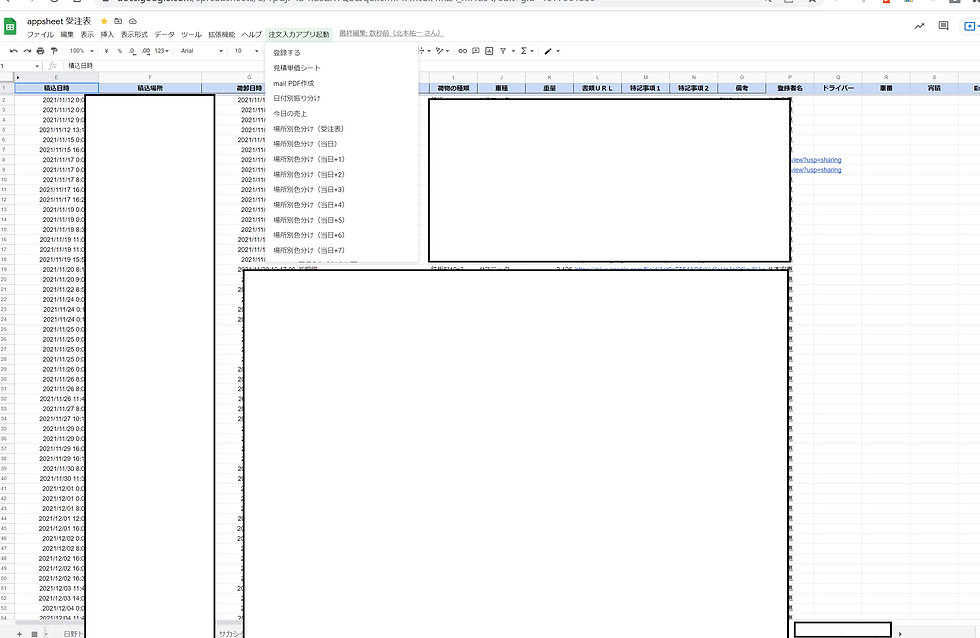Choose 登録する from the menu
Screen dimensions: 980x638
(287, 52)
